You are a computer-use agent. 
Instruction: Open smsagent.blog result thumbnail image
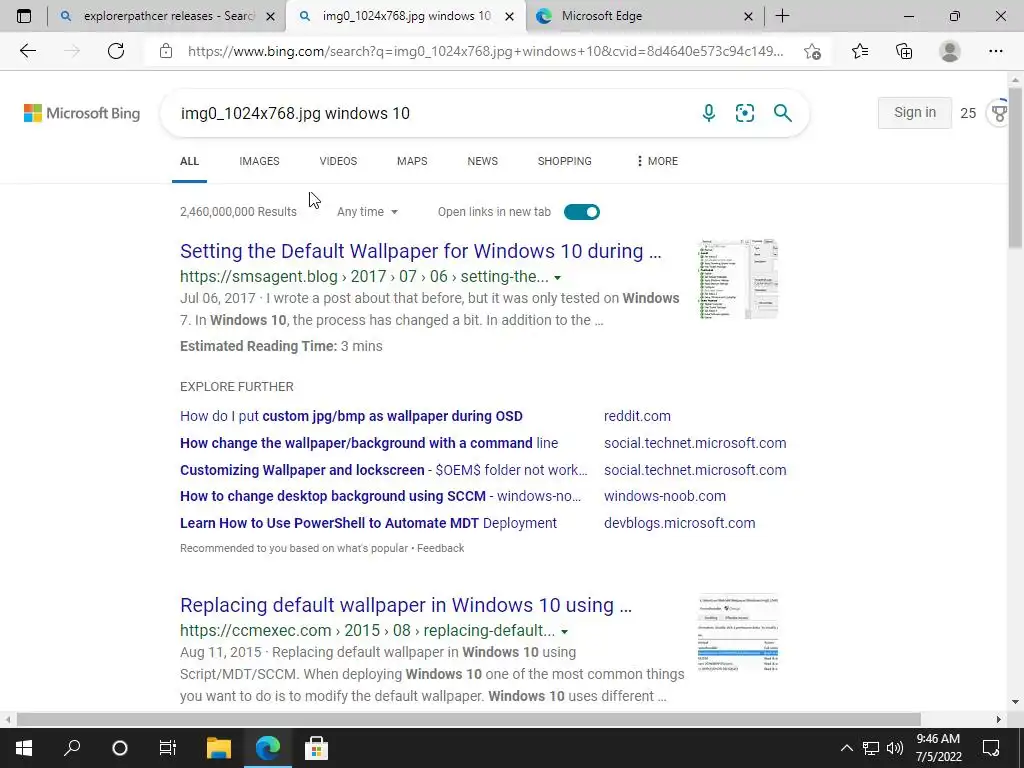tap(738, 279)
